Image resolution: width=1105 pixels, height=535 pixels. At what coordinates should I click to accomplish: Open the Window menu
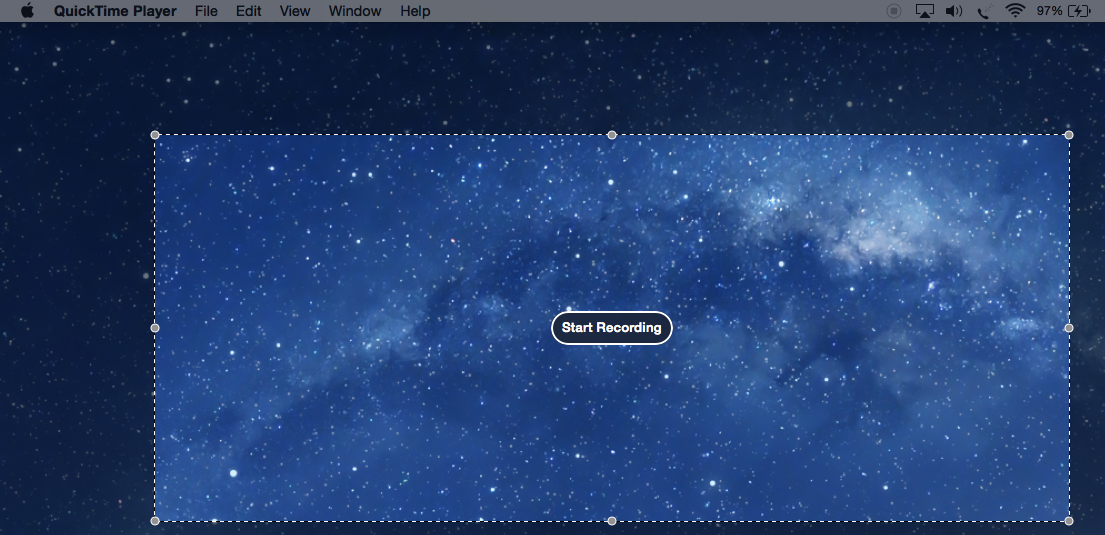click(354, 11)
